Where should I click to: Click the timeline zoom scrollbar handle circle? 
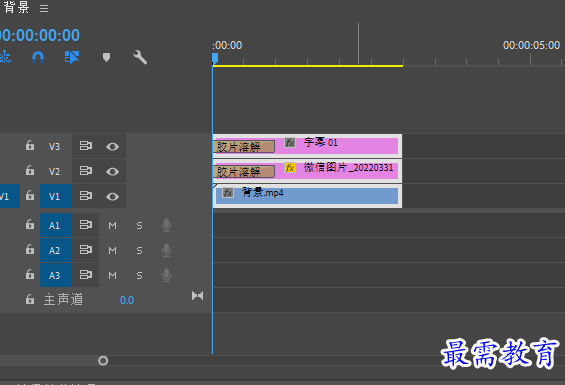103,360
